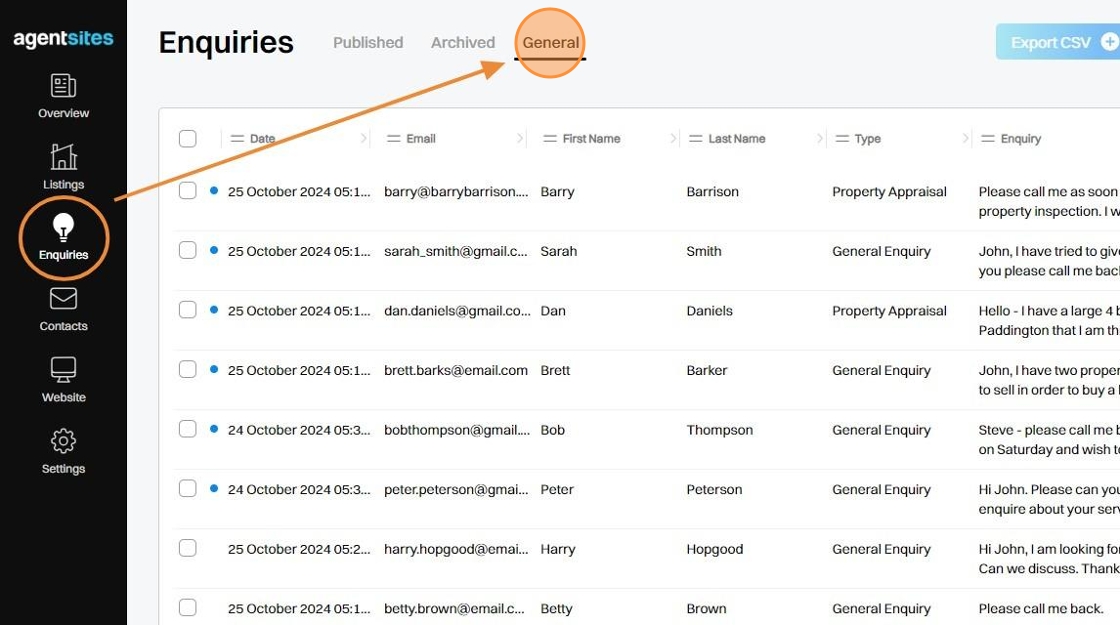Image resolution: width=1120 pixels, height=625 pixels.
Task: Tick the select-all checkbox in table header
Action: 188,139
